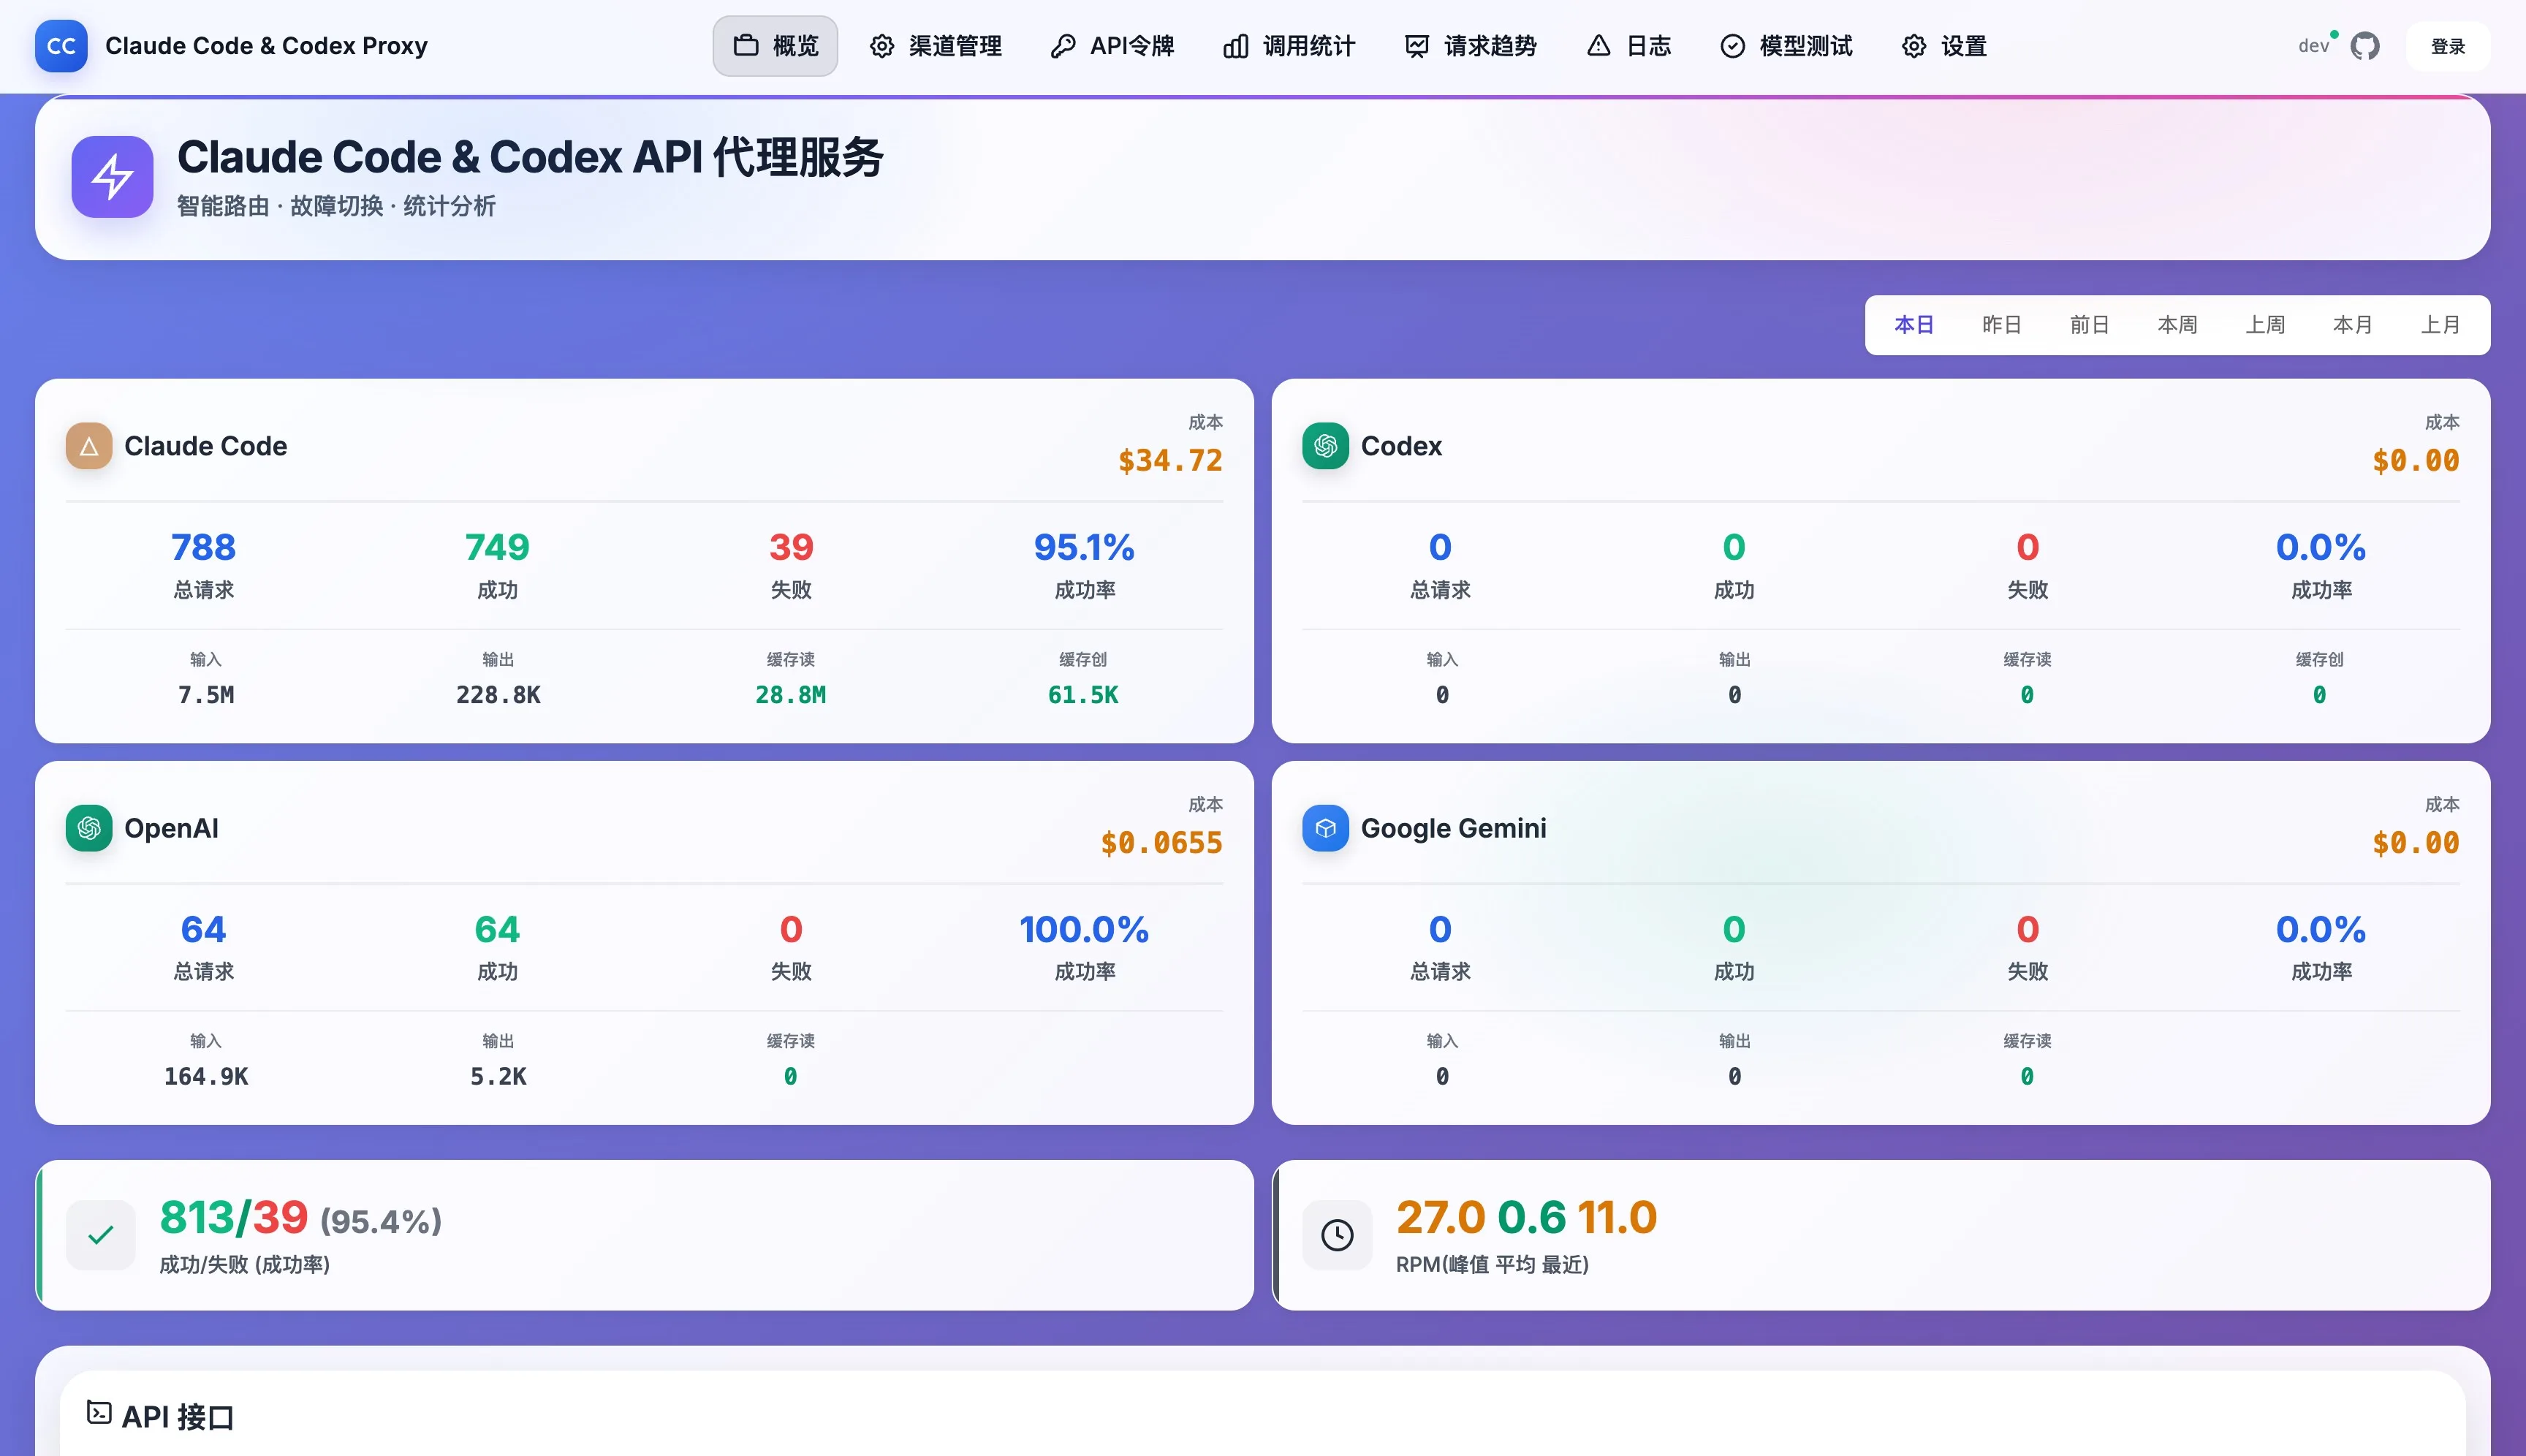Select the 昨日 yesterday filter
Screen dimensions: 2526x1456
tap(2001, 325)
